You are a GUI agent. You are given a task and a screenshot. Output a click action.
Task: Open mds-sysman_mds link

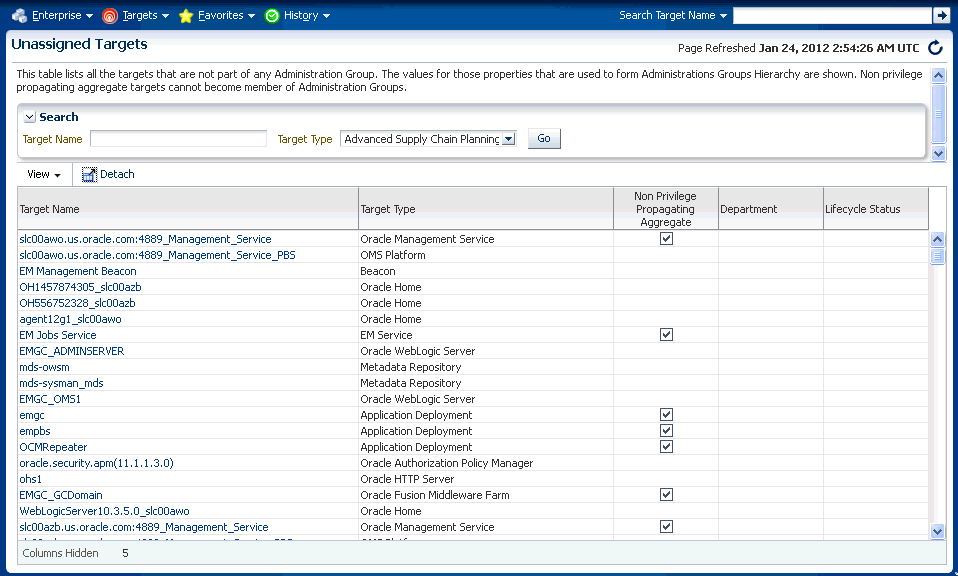61,383
